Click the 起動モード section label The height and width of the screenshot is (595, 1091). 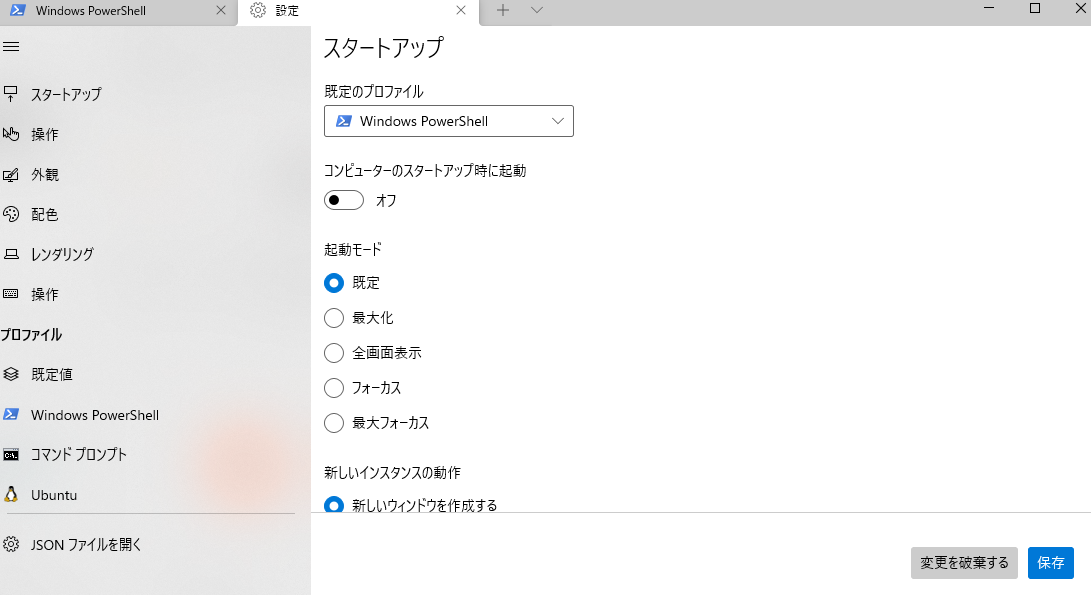(353, 249)
